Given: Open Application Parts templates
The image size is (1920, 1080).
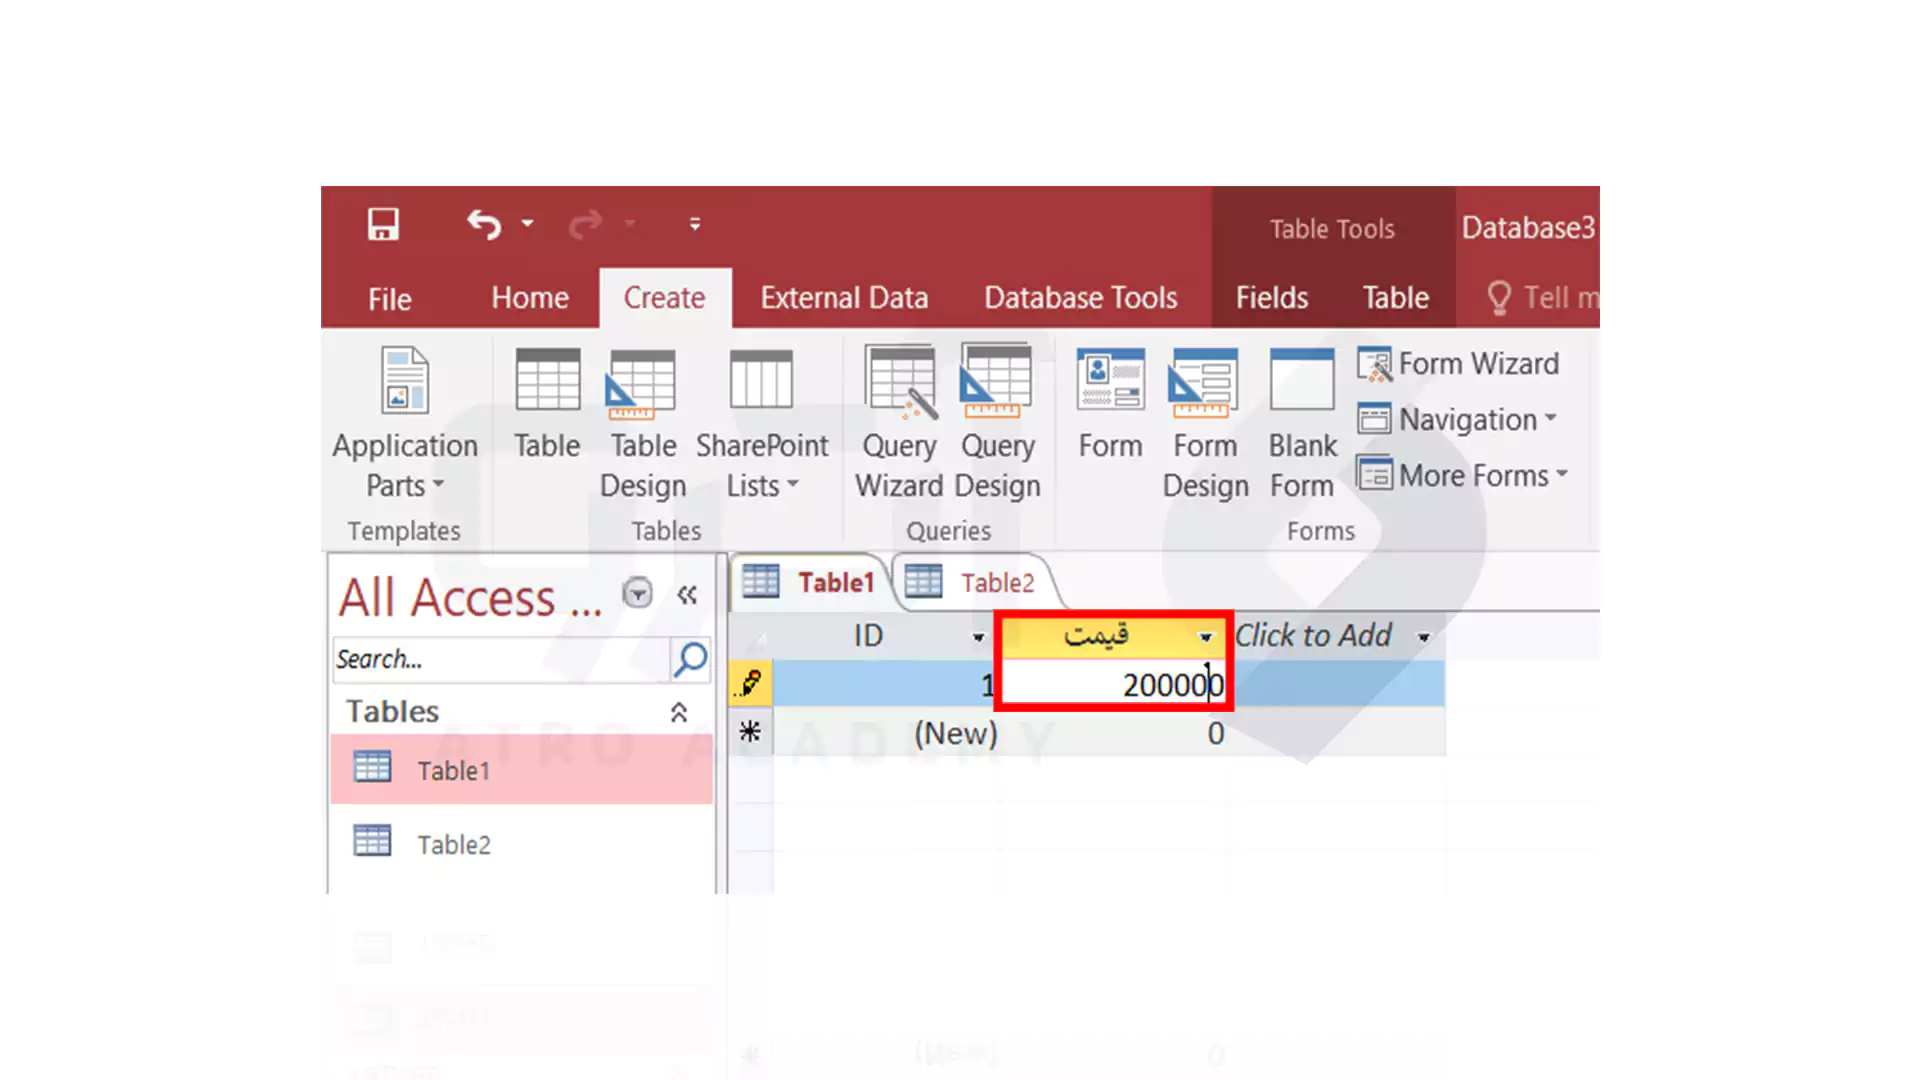Looking at the screenshot, I should 405,424.
